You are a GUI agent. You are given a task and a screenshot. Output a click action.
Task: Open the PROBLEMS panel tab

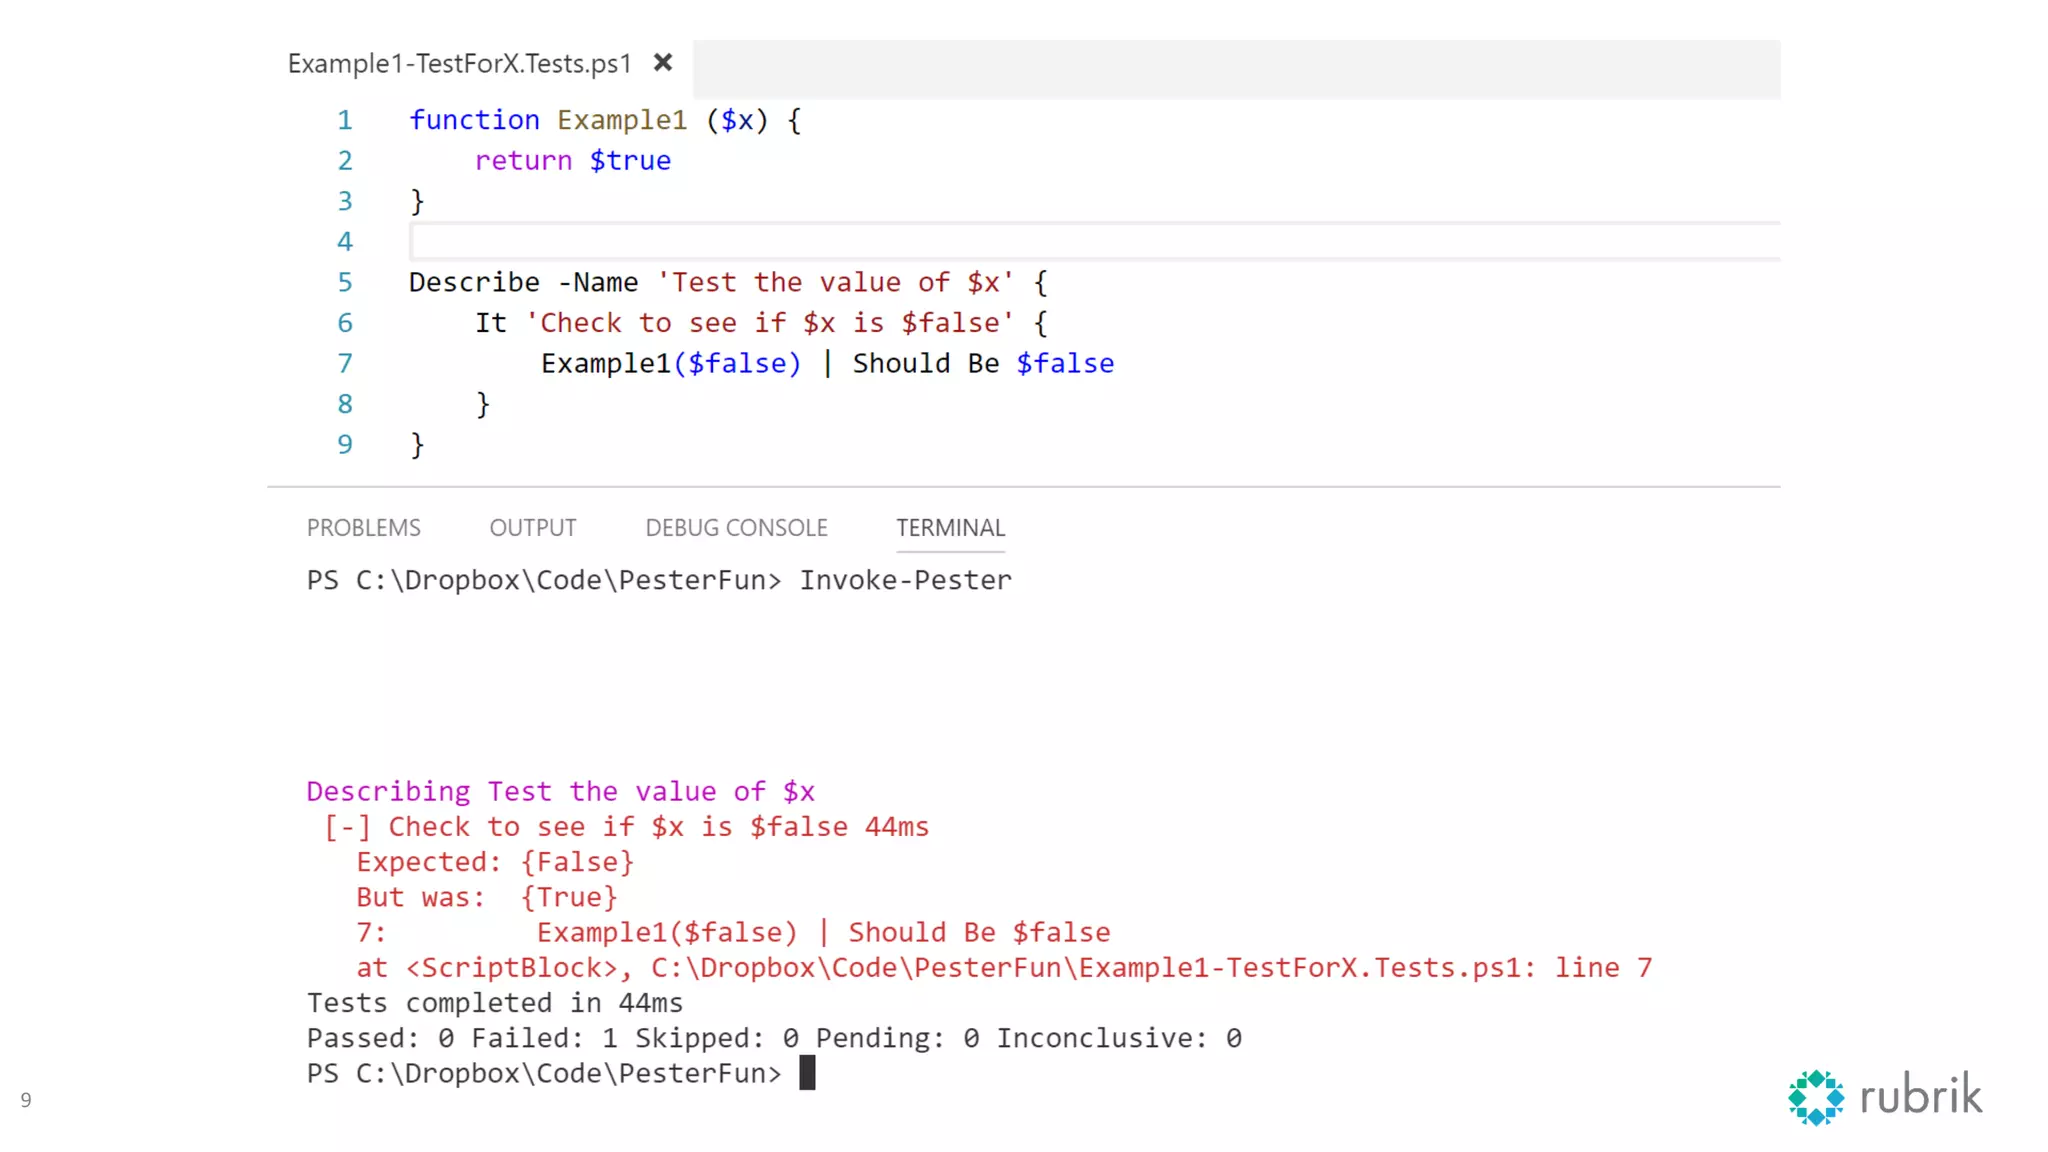pos(363,528)
